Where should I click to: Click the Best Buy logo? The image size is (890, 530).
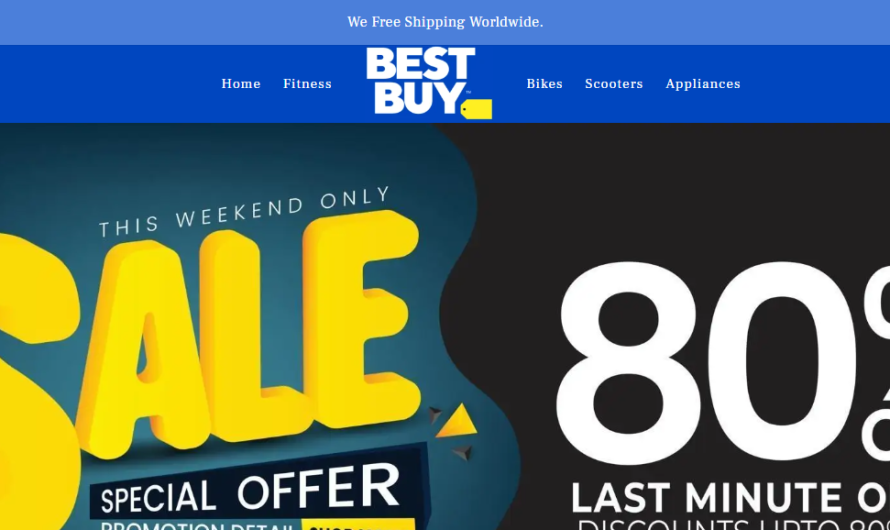click(429, 83)
